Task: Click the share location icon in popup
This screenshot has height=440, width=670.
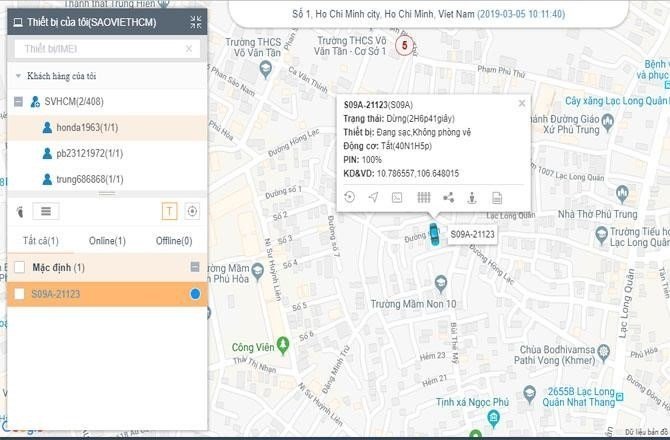Action: (448, 198)
